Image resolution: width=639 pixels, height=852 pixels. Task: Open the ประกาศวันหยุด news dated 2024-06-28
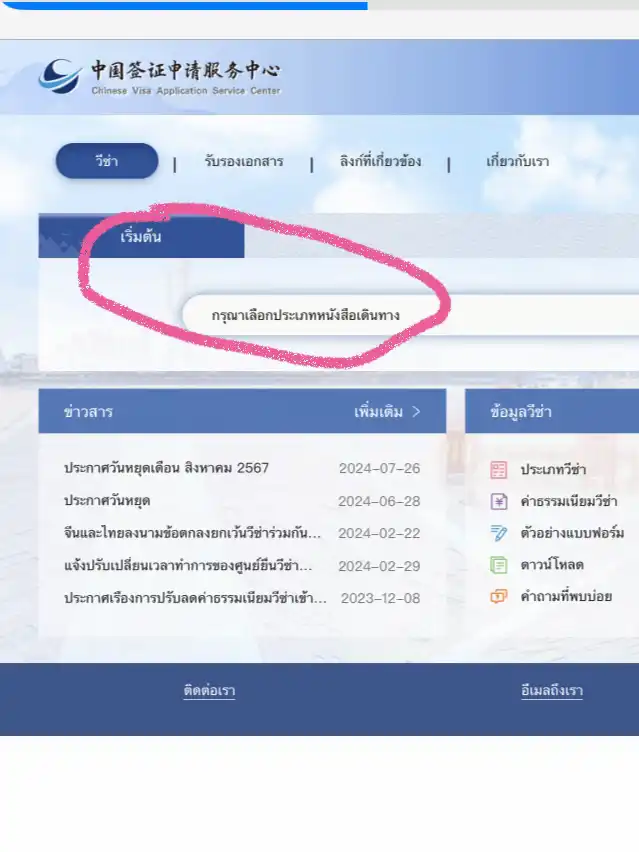pos(107,500)
